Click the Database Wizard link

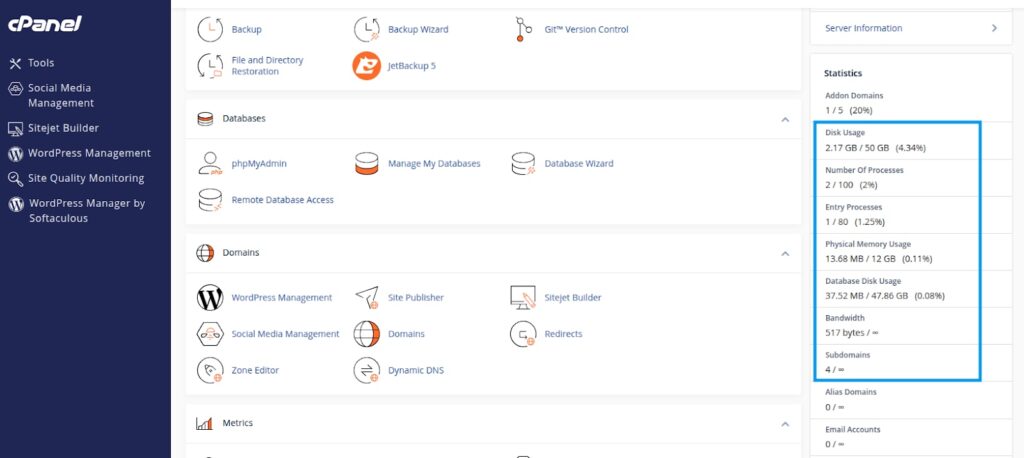pos(579,163)
